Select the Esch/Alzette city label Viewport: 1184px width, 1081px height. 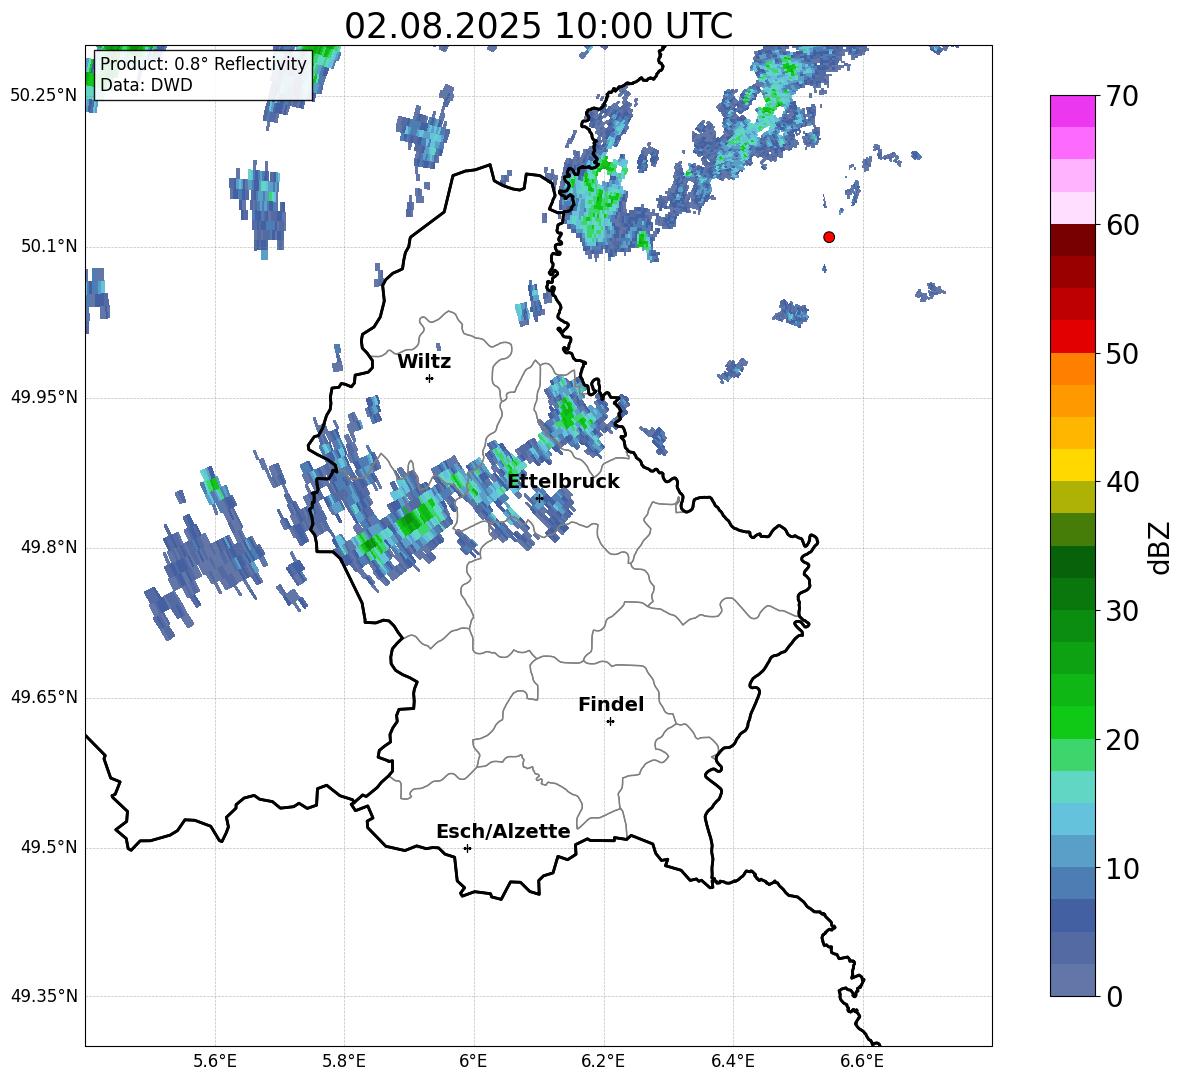tap(503, 831)
